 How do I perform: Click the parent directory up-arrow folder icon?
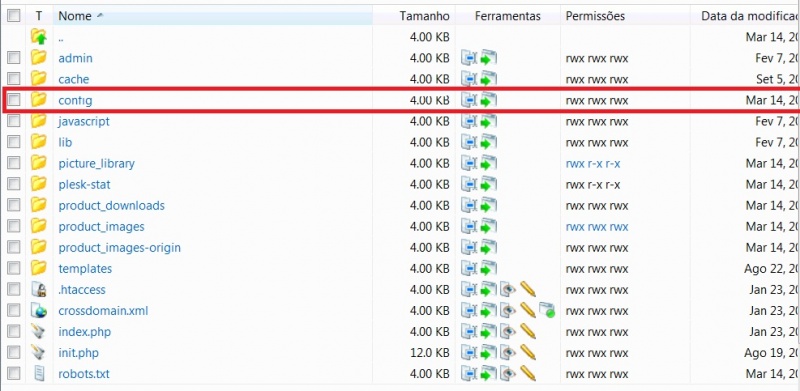pos(39,37)
